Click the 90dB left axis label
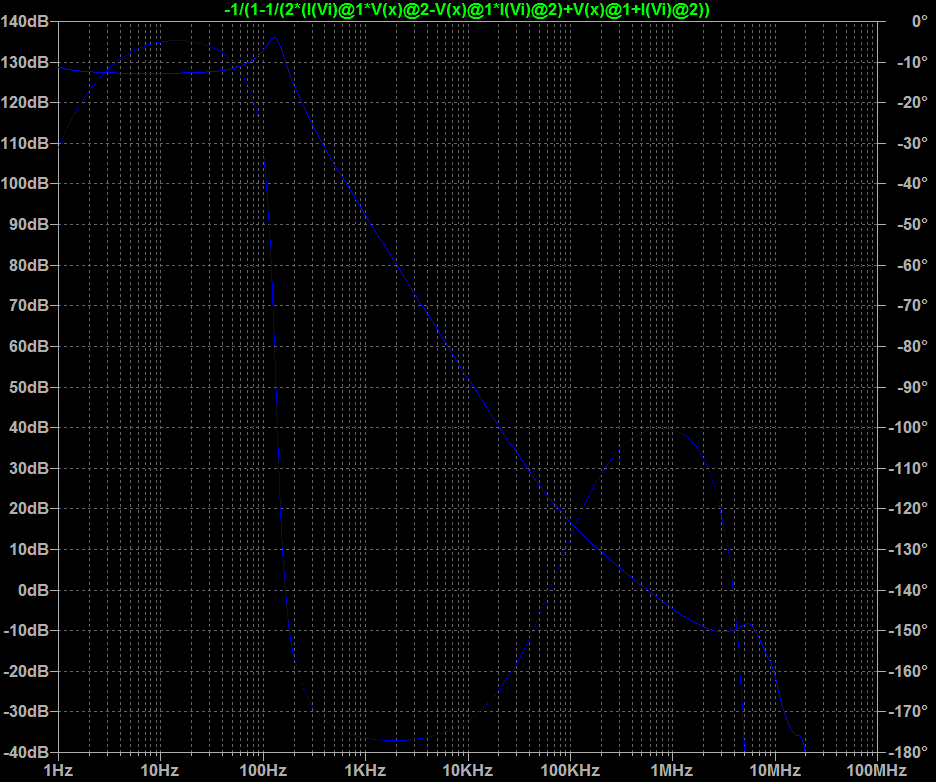Image resolution: width=936 pixels, height=782 pixels. click(29, 224)
